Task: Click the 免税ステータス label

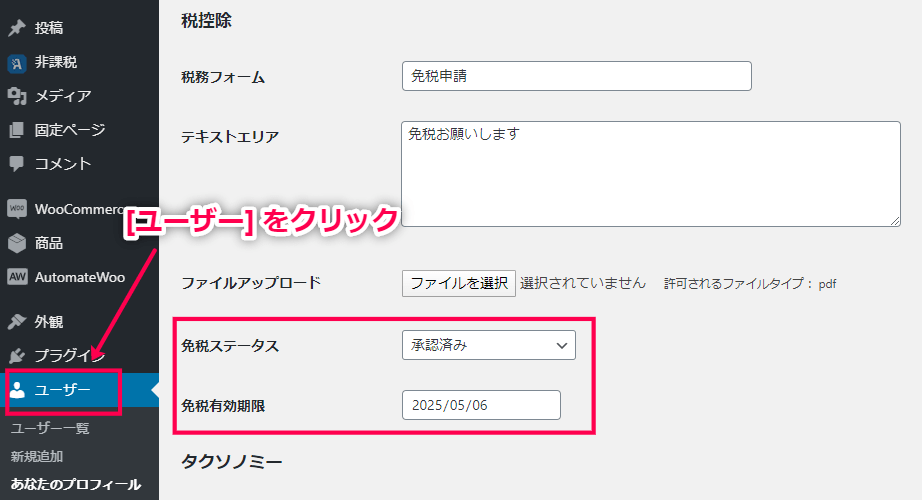Action: tap(230, 346)
